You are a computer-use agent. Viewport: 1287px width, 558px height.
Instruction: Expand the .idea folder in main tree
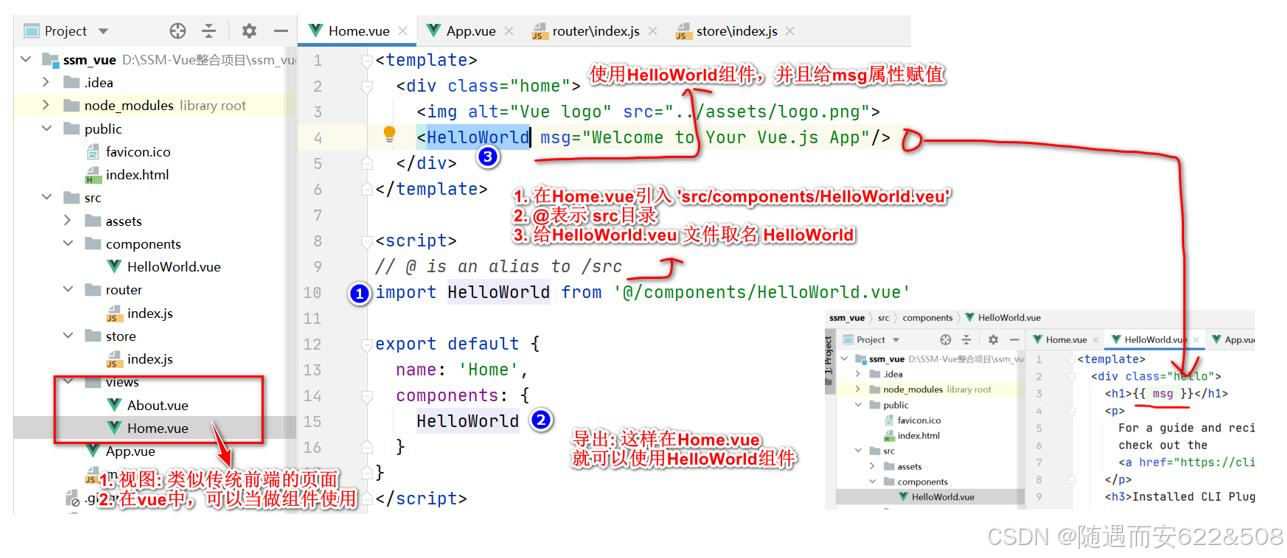(x=46, y=82)
